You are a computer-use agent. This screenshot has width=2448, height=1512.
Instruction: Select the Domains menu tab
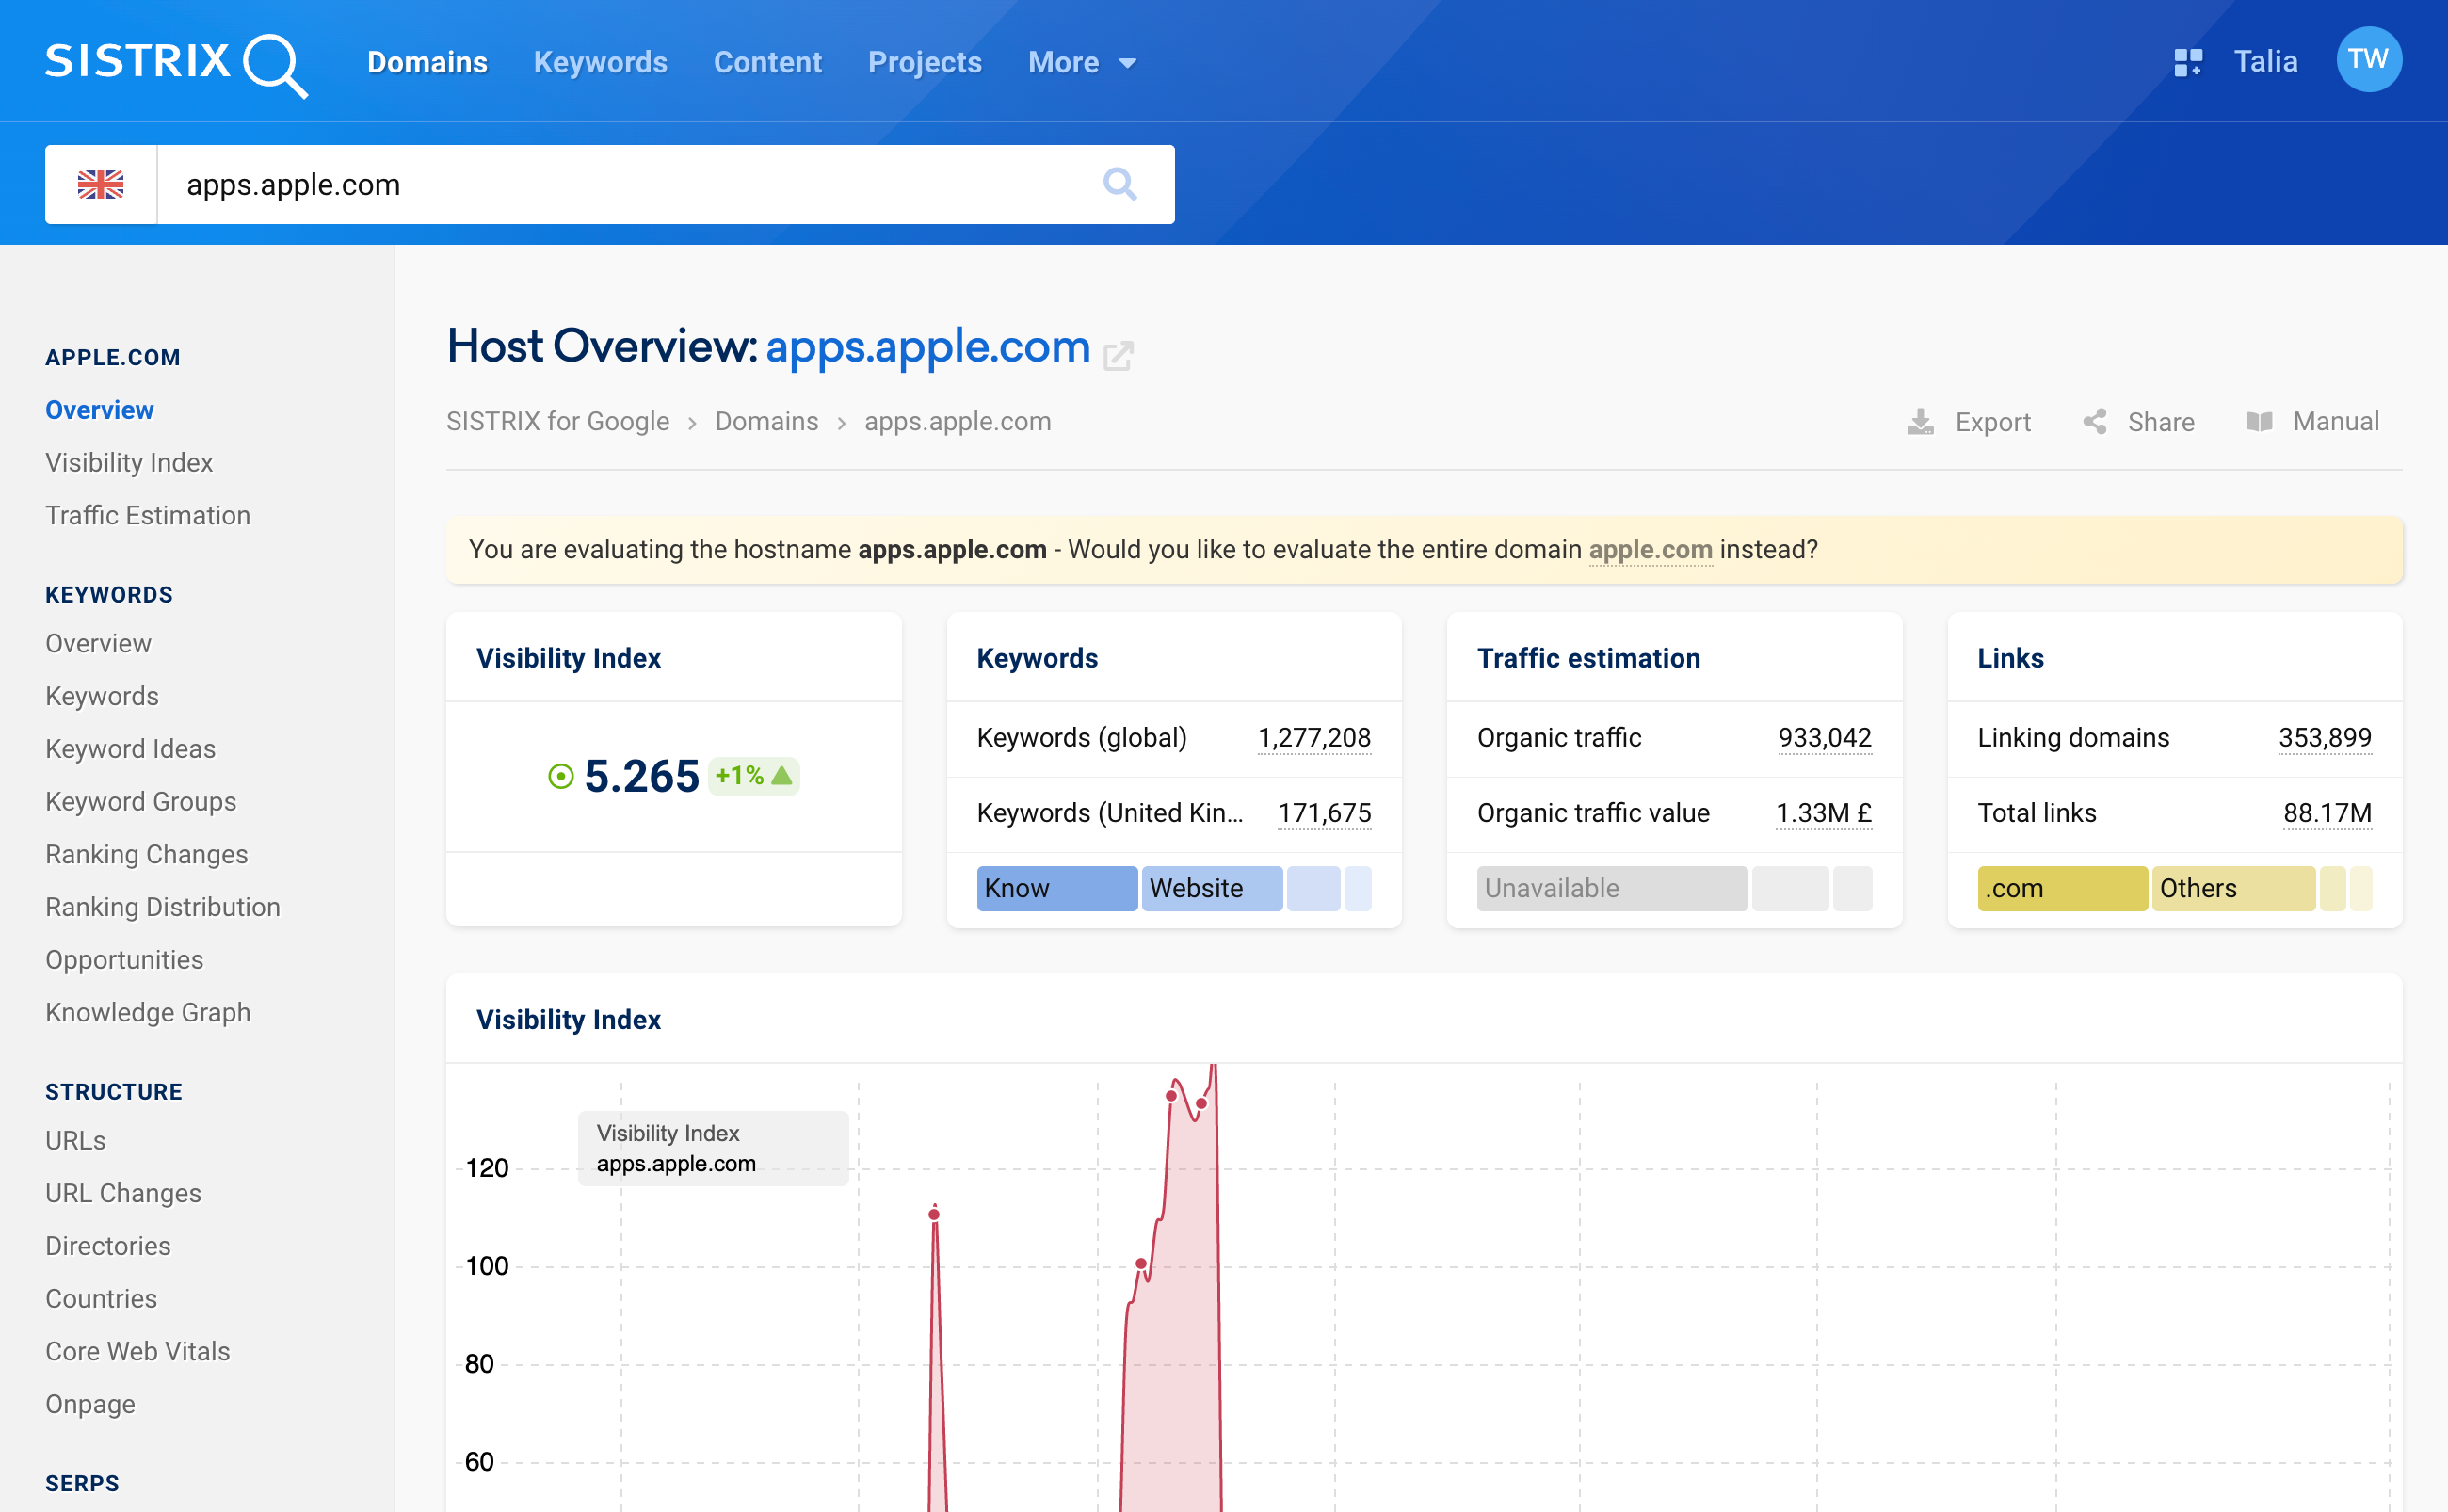click(427, 63)
